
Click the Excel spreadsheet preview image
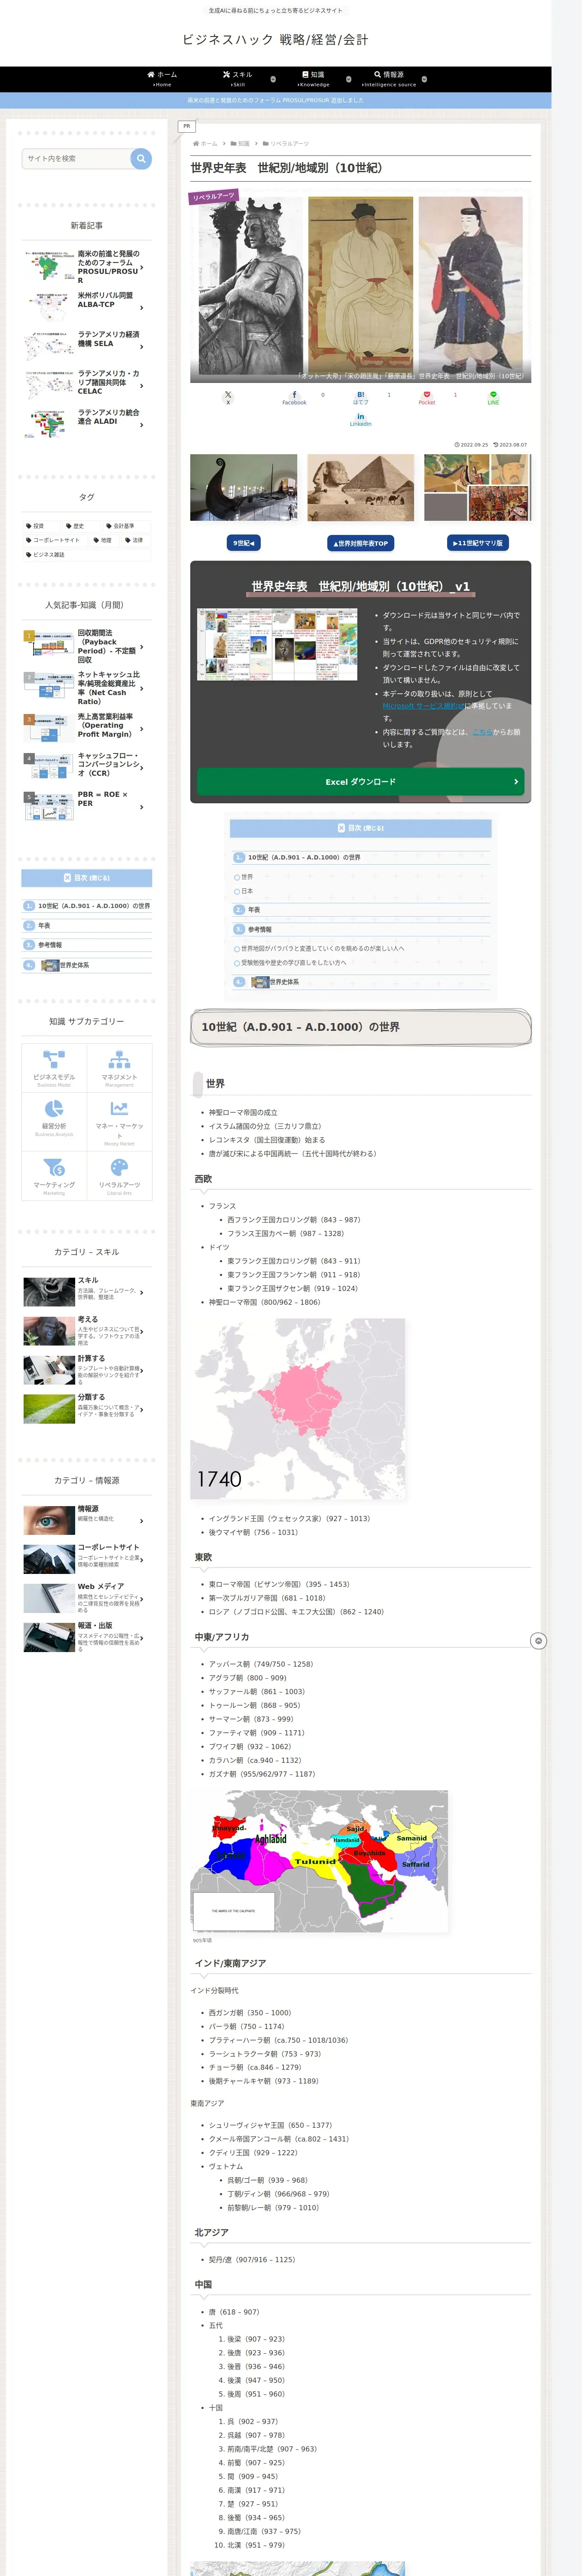tap(277, 644)
